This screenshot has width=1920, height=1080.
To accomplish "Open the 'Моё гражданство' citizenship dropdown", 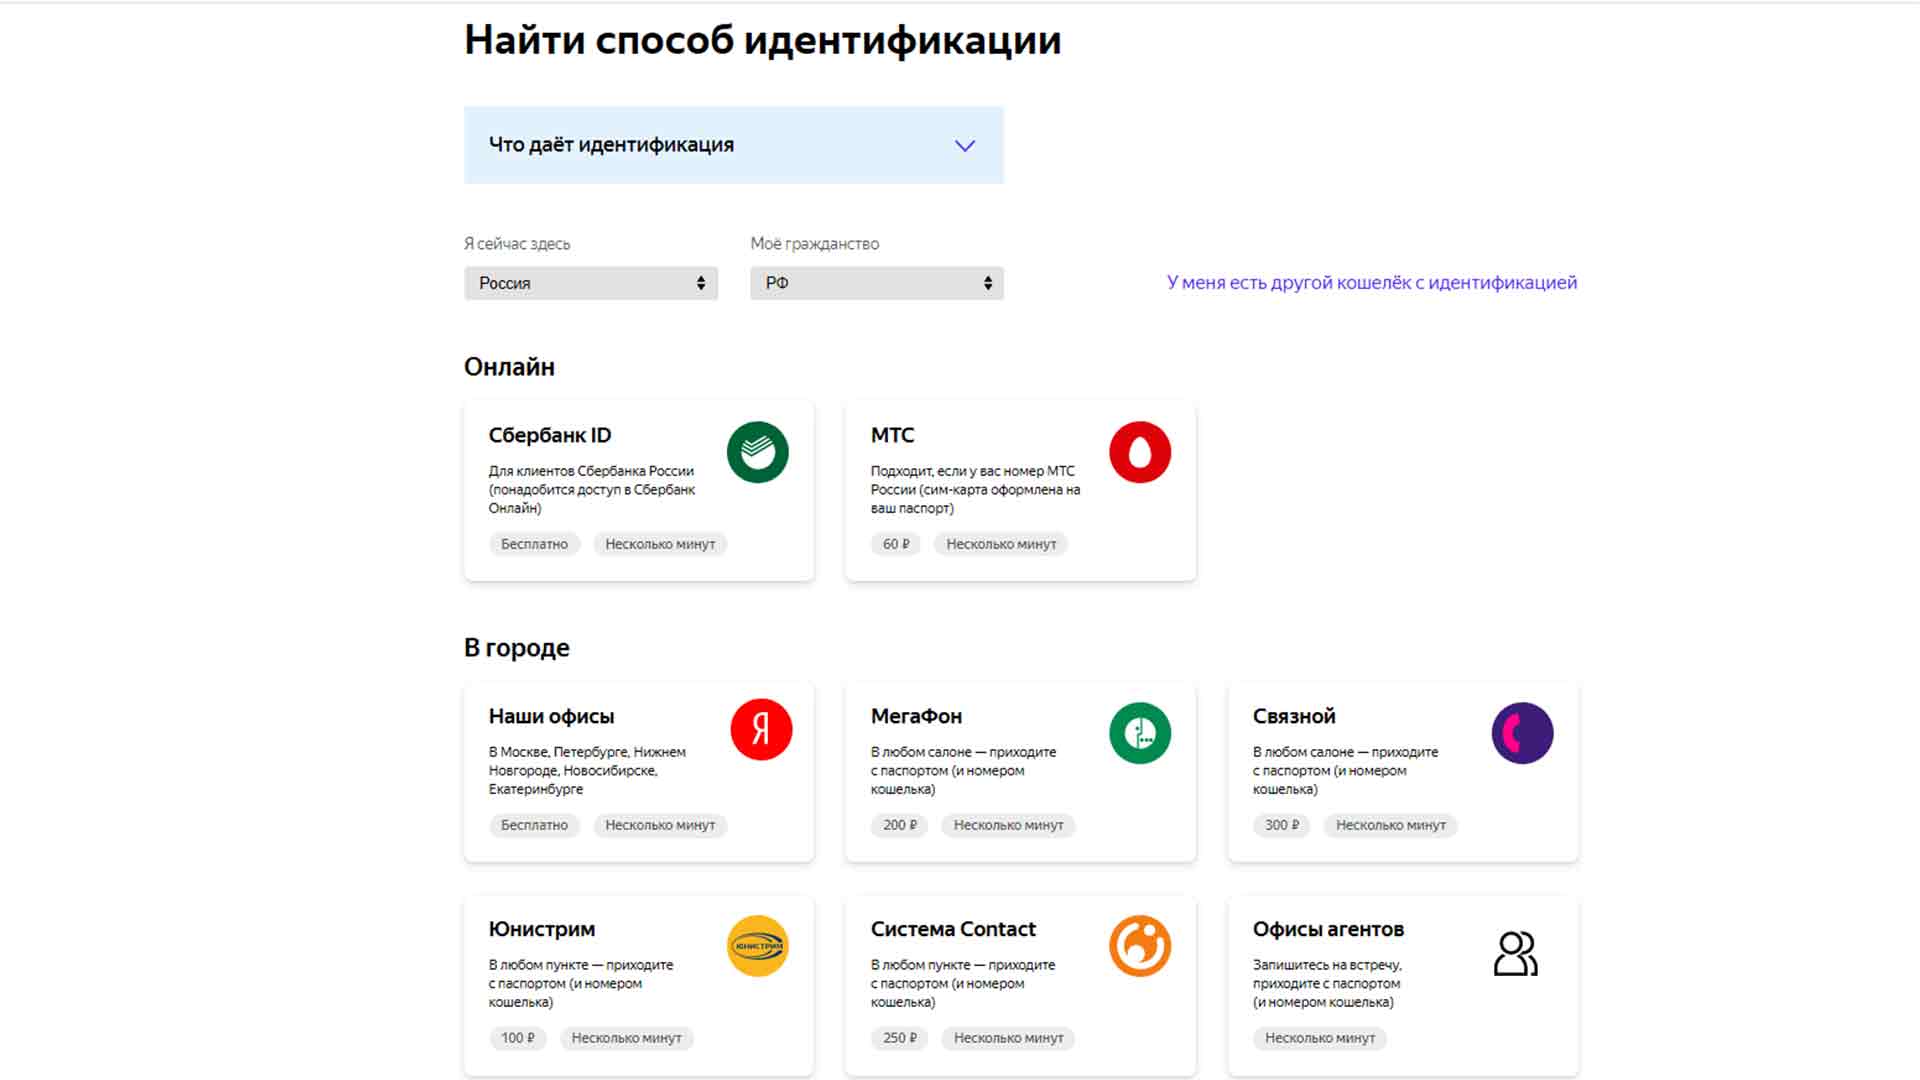I will click(876, 283).
